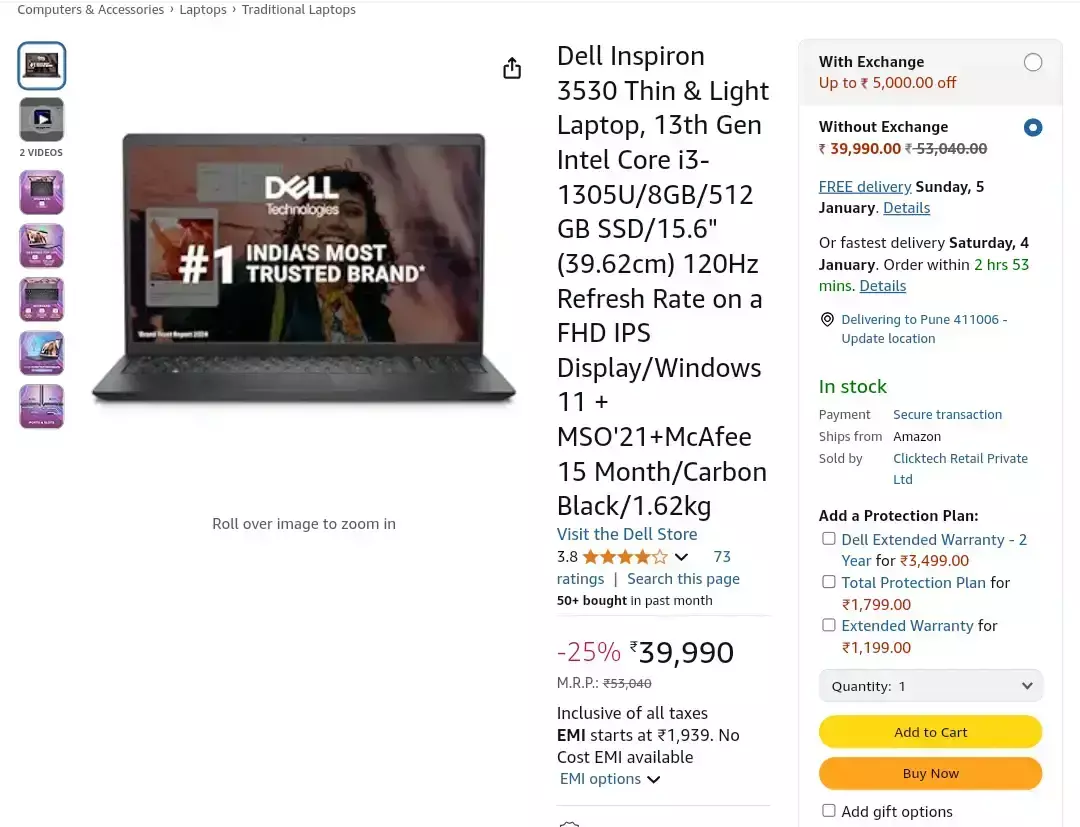Go to Laptops breadcrumb

point(202,10)
